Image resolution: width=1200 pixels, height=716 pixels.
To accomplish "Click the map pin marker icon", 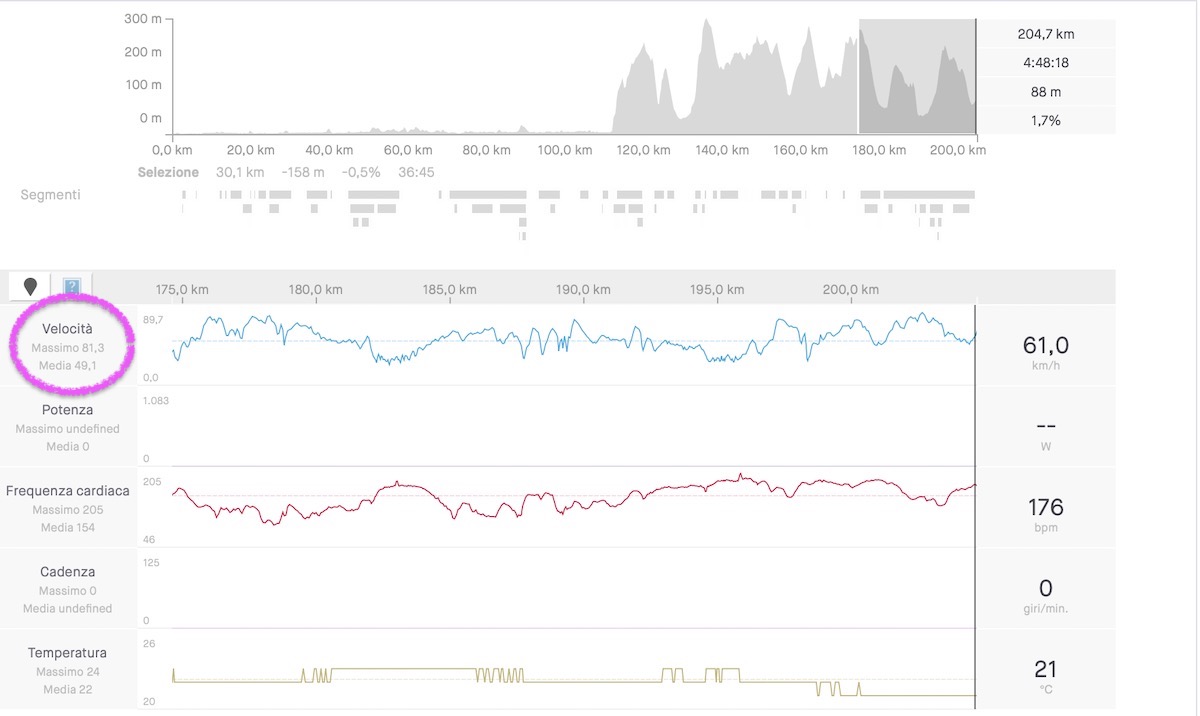I will (30, 287).
